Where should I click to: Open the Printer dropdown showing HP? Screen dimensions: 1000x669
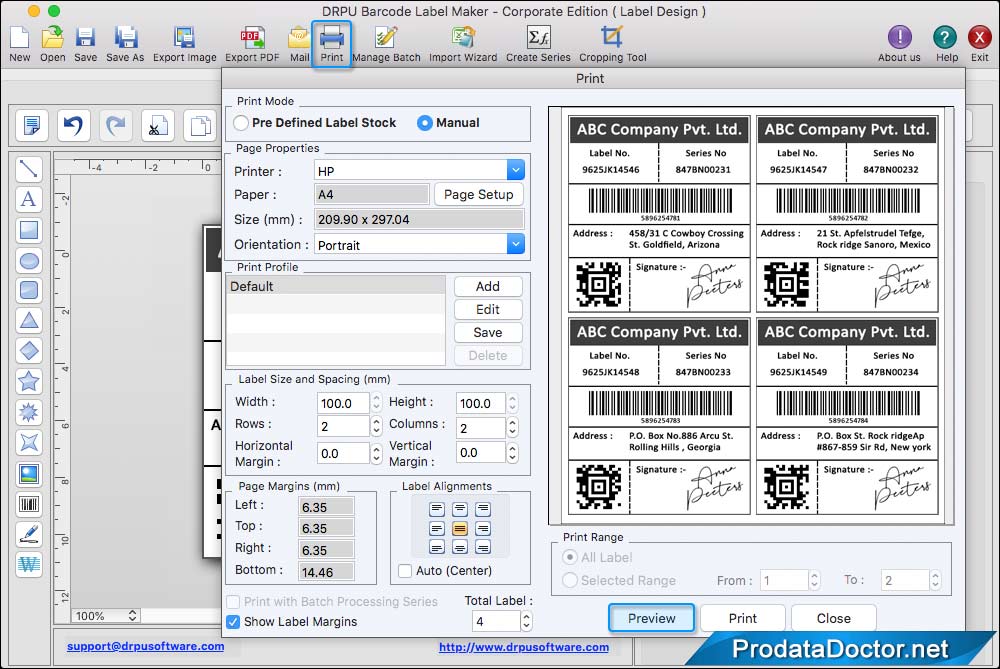coord(420,170)
